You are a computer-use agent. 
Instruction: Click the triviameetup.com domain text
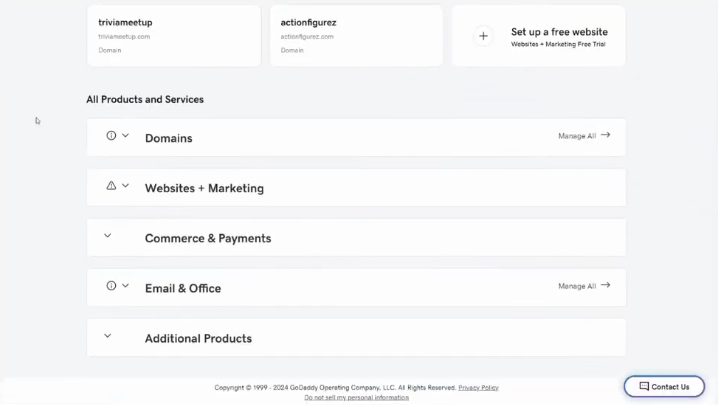point(124,37)
